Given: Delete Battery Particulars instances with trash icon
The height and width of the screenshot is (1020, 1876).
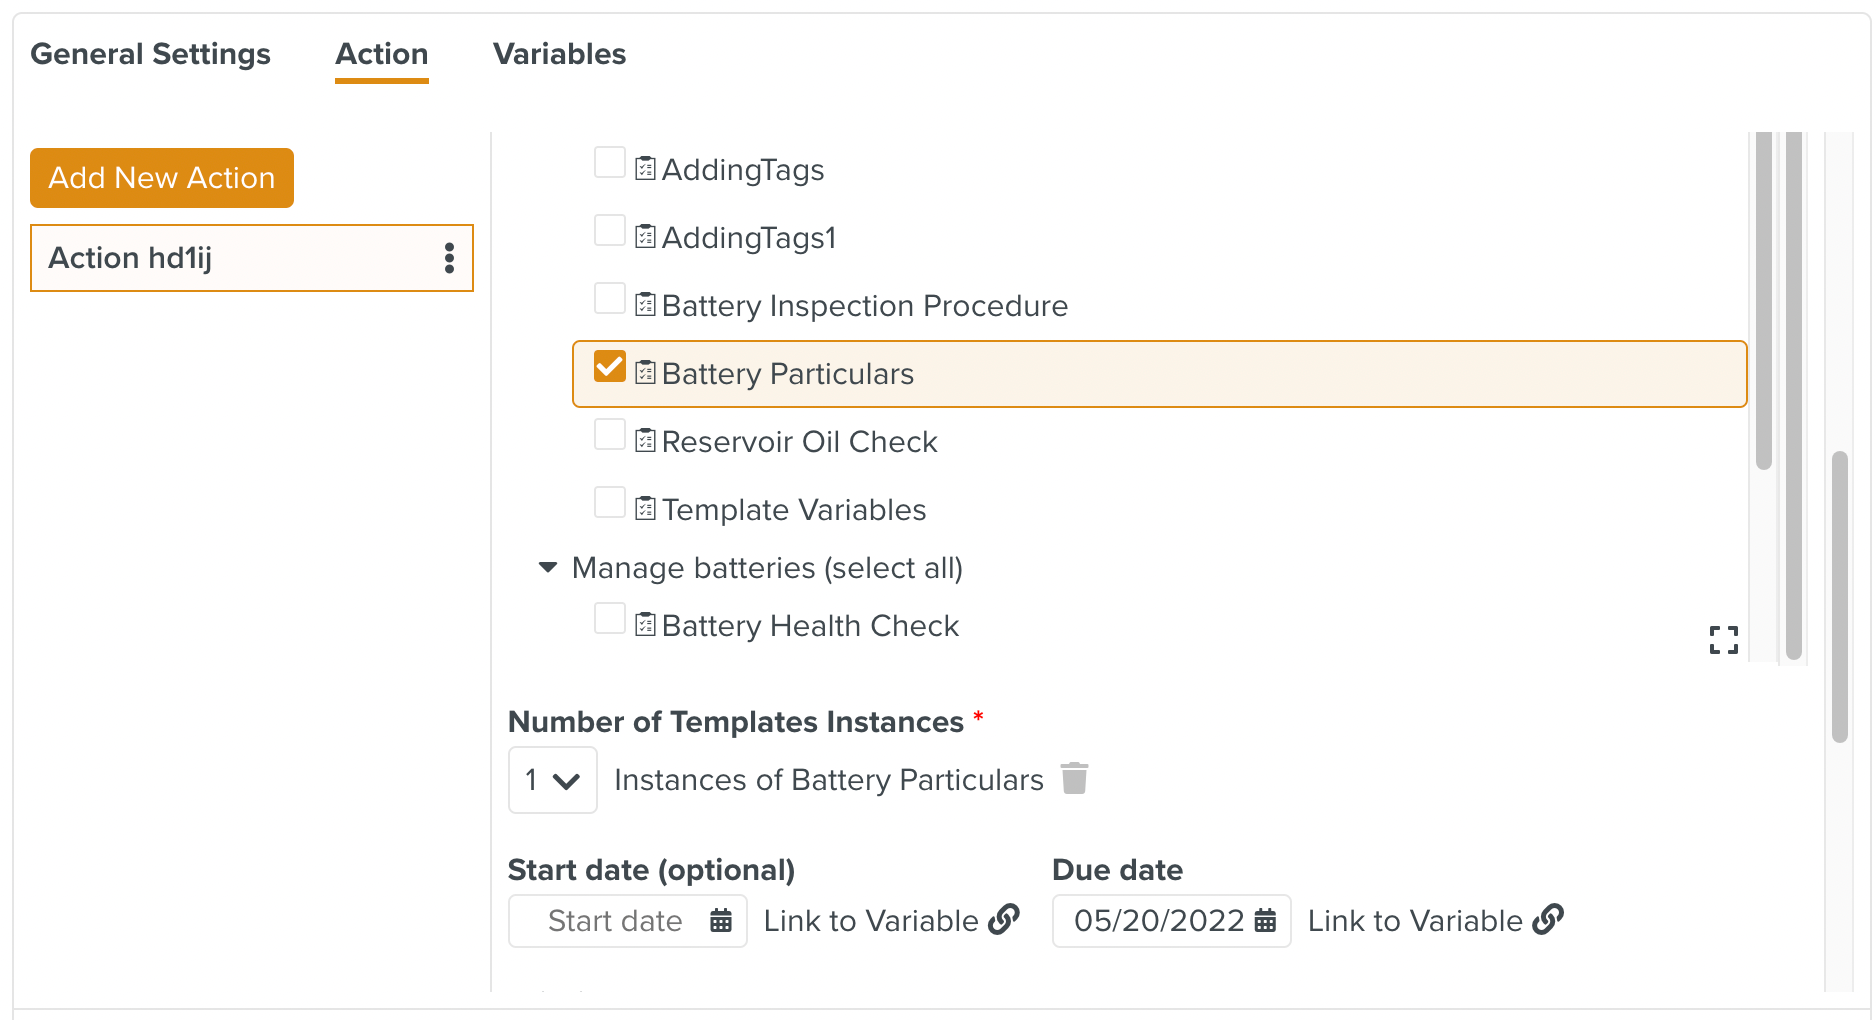Looking at the screenshot, I should (x=1074, y=778).
